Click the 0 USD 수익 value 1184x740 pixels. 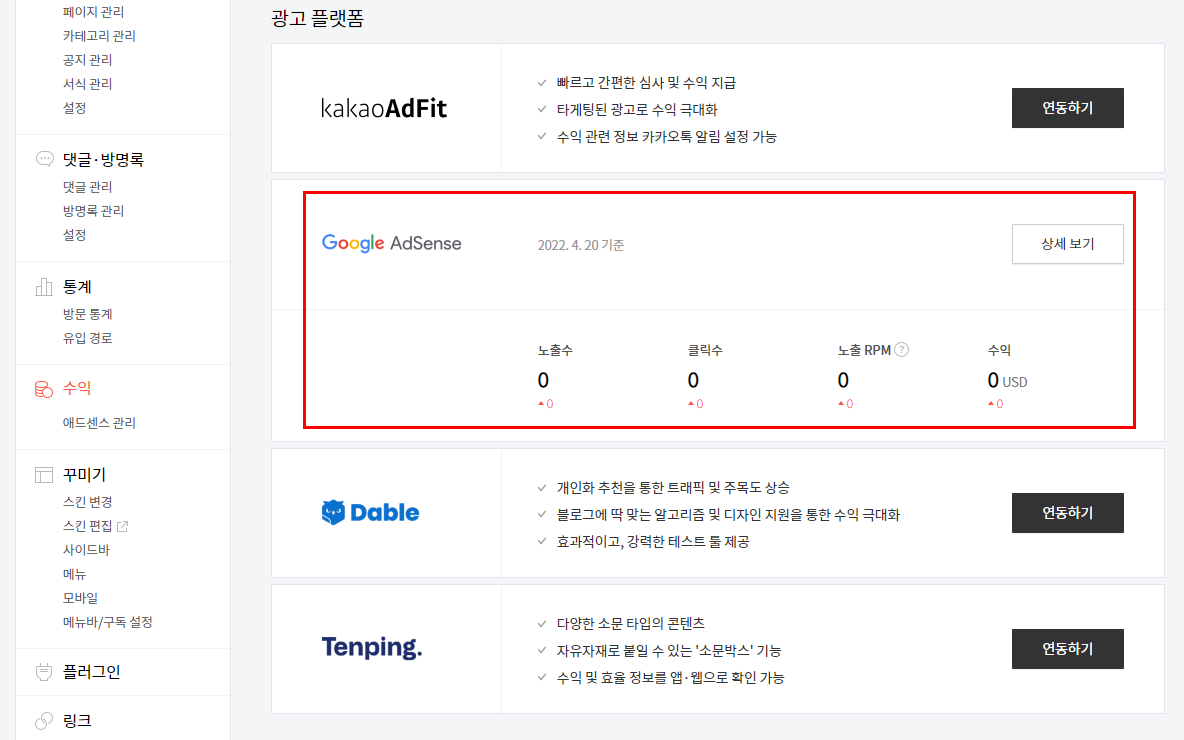(x=1007, y=381)
